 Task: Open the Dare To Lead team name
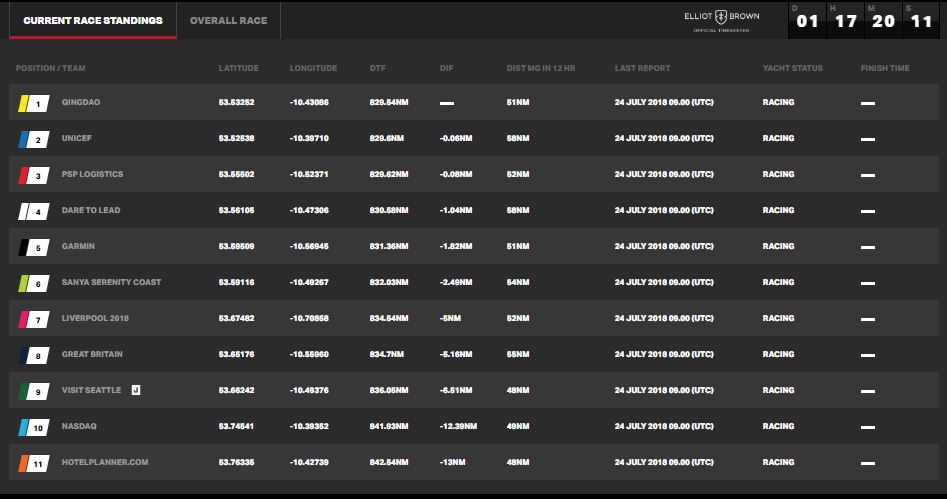pos(91,210)
